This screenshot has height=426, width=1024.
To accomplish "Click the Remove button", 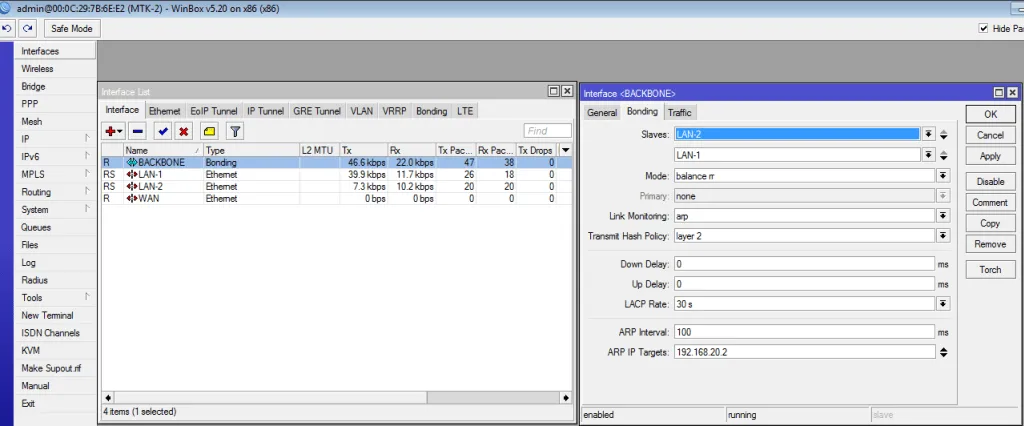I will [990, 244].
